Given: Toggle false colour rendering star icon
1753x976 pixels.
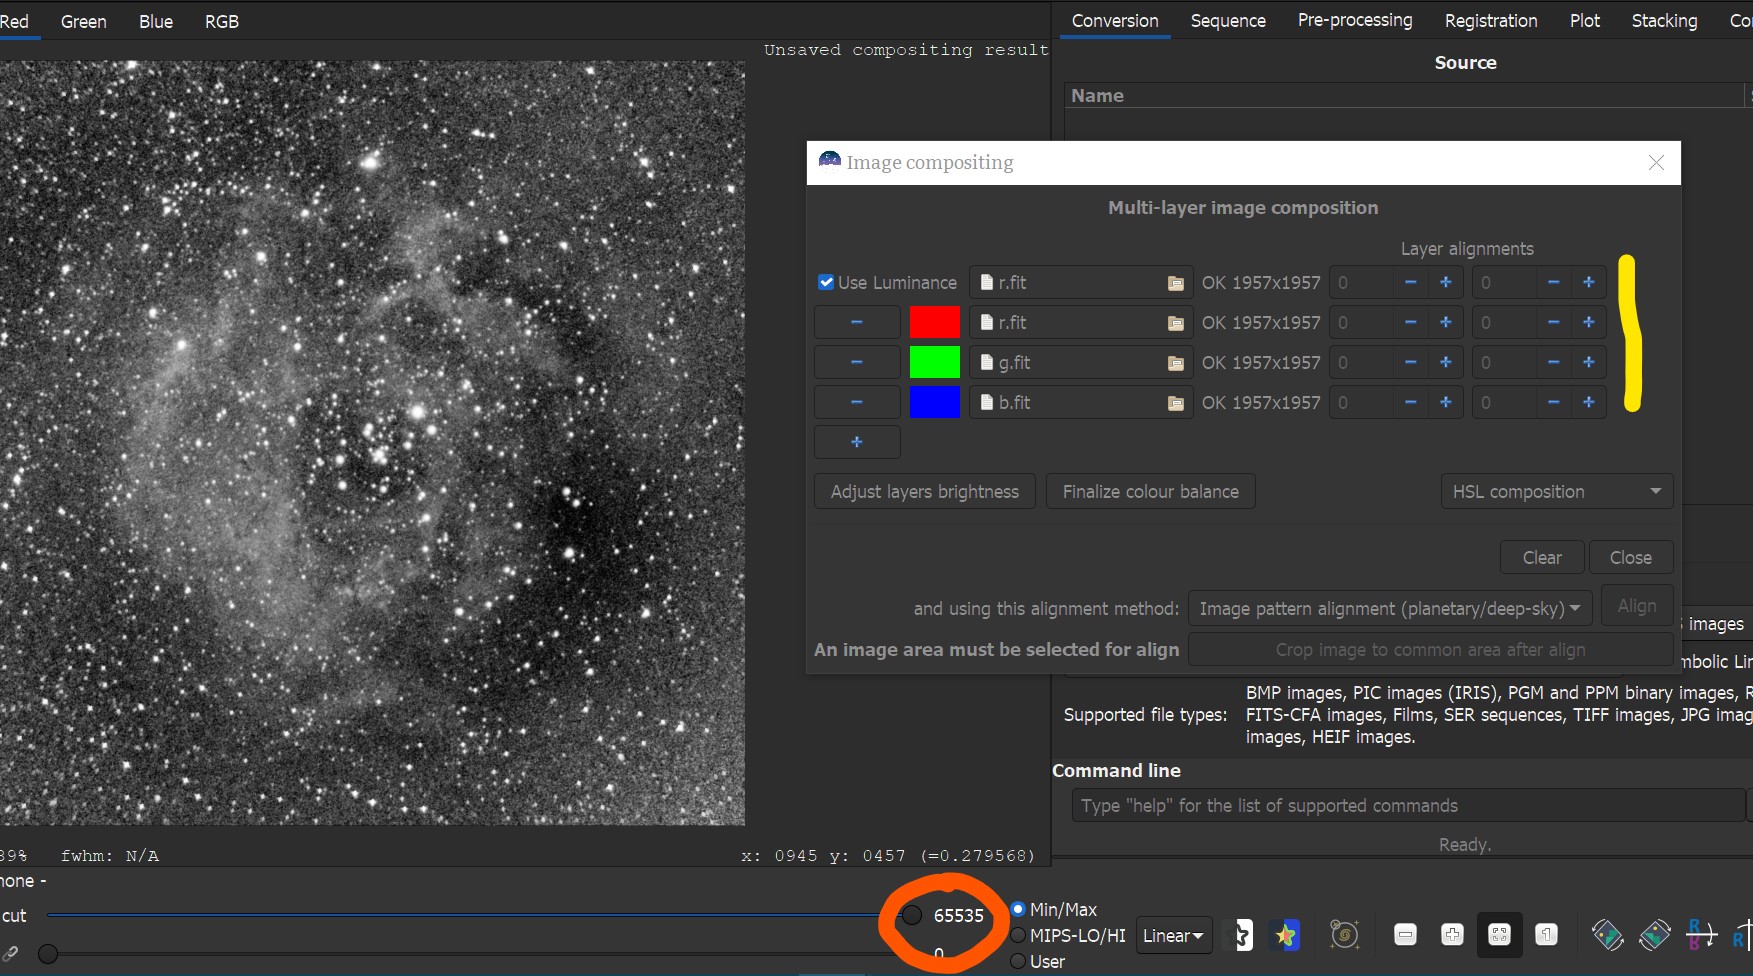Looking at the screenshot, I should [x=1286, y=935].
